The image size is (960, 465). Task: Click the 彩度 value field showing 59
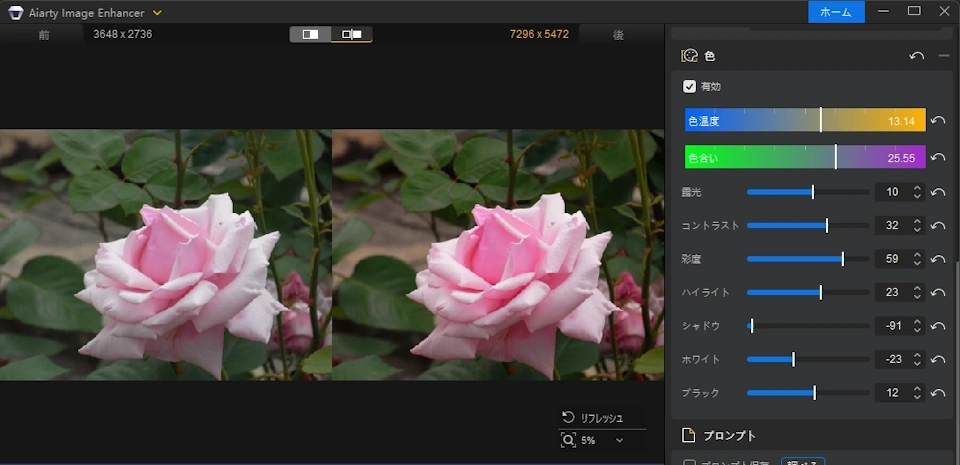[x=892, y=259]
